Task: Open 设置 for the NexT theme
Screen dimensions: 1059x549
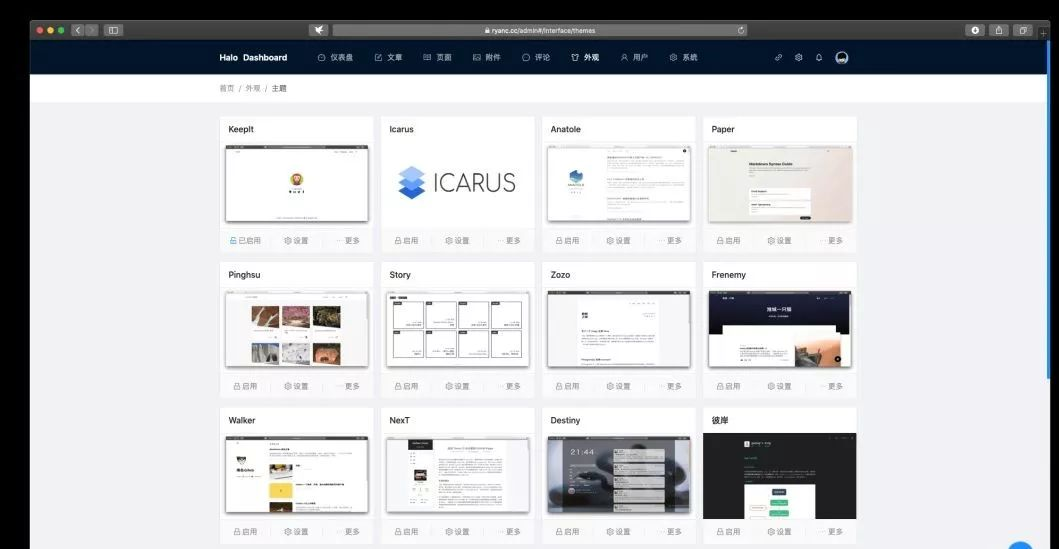Action: coord(457,531)
